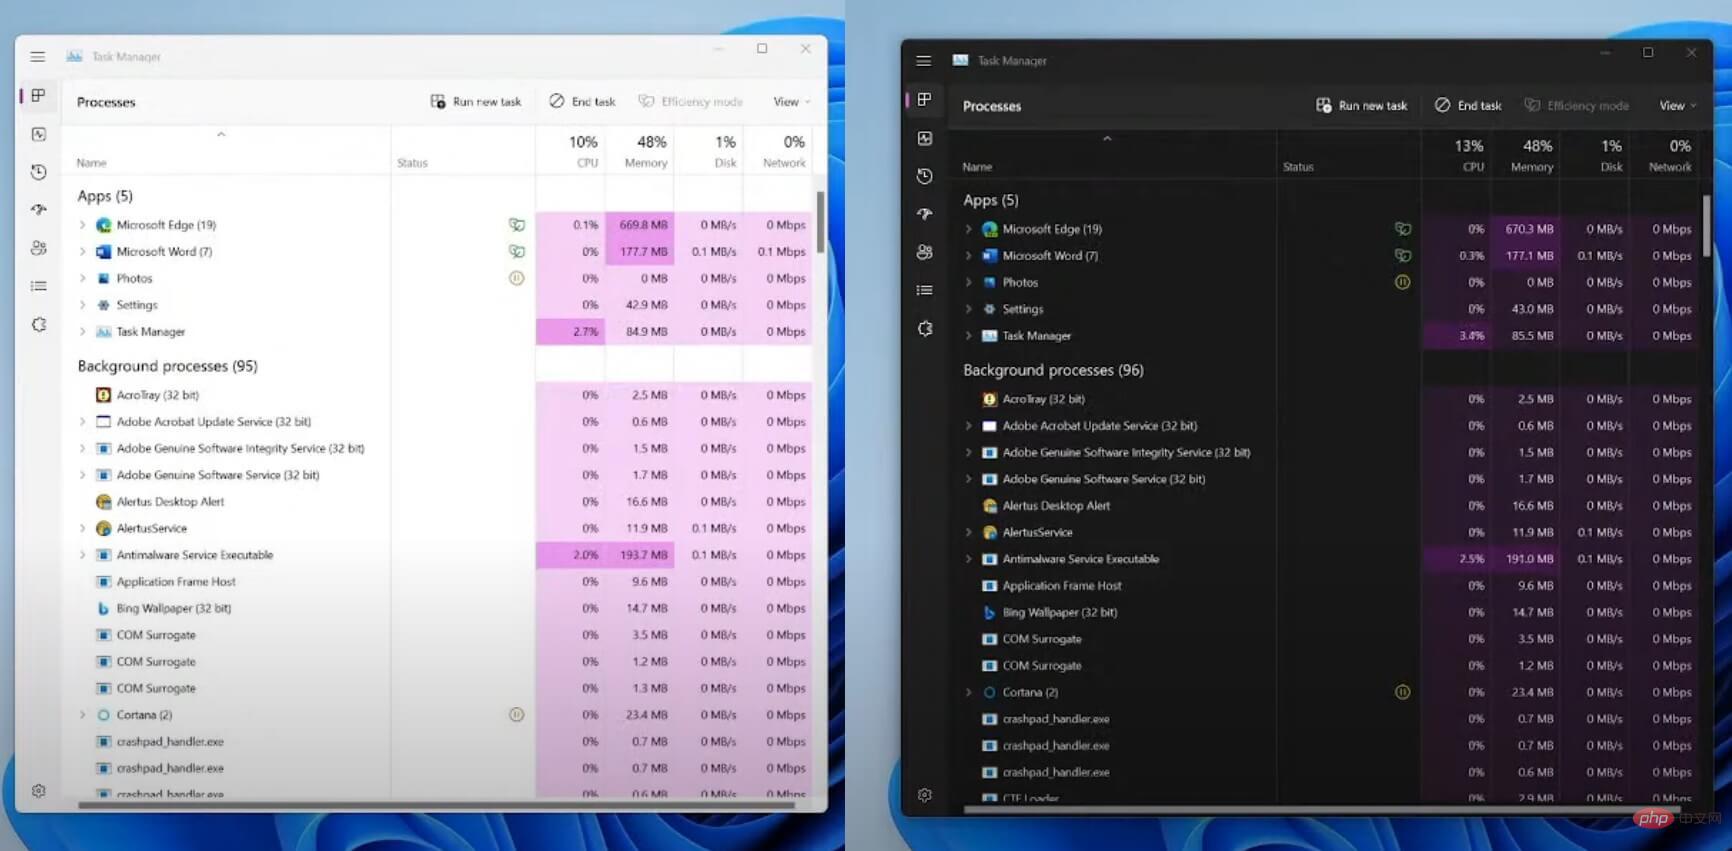Click Efficiency mode in light window

[690, 102]
